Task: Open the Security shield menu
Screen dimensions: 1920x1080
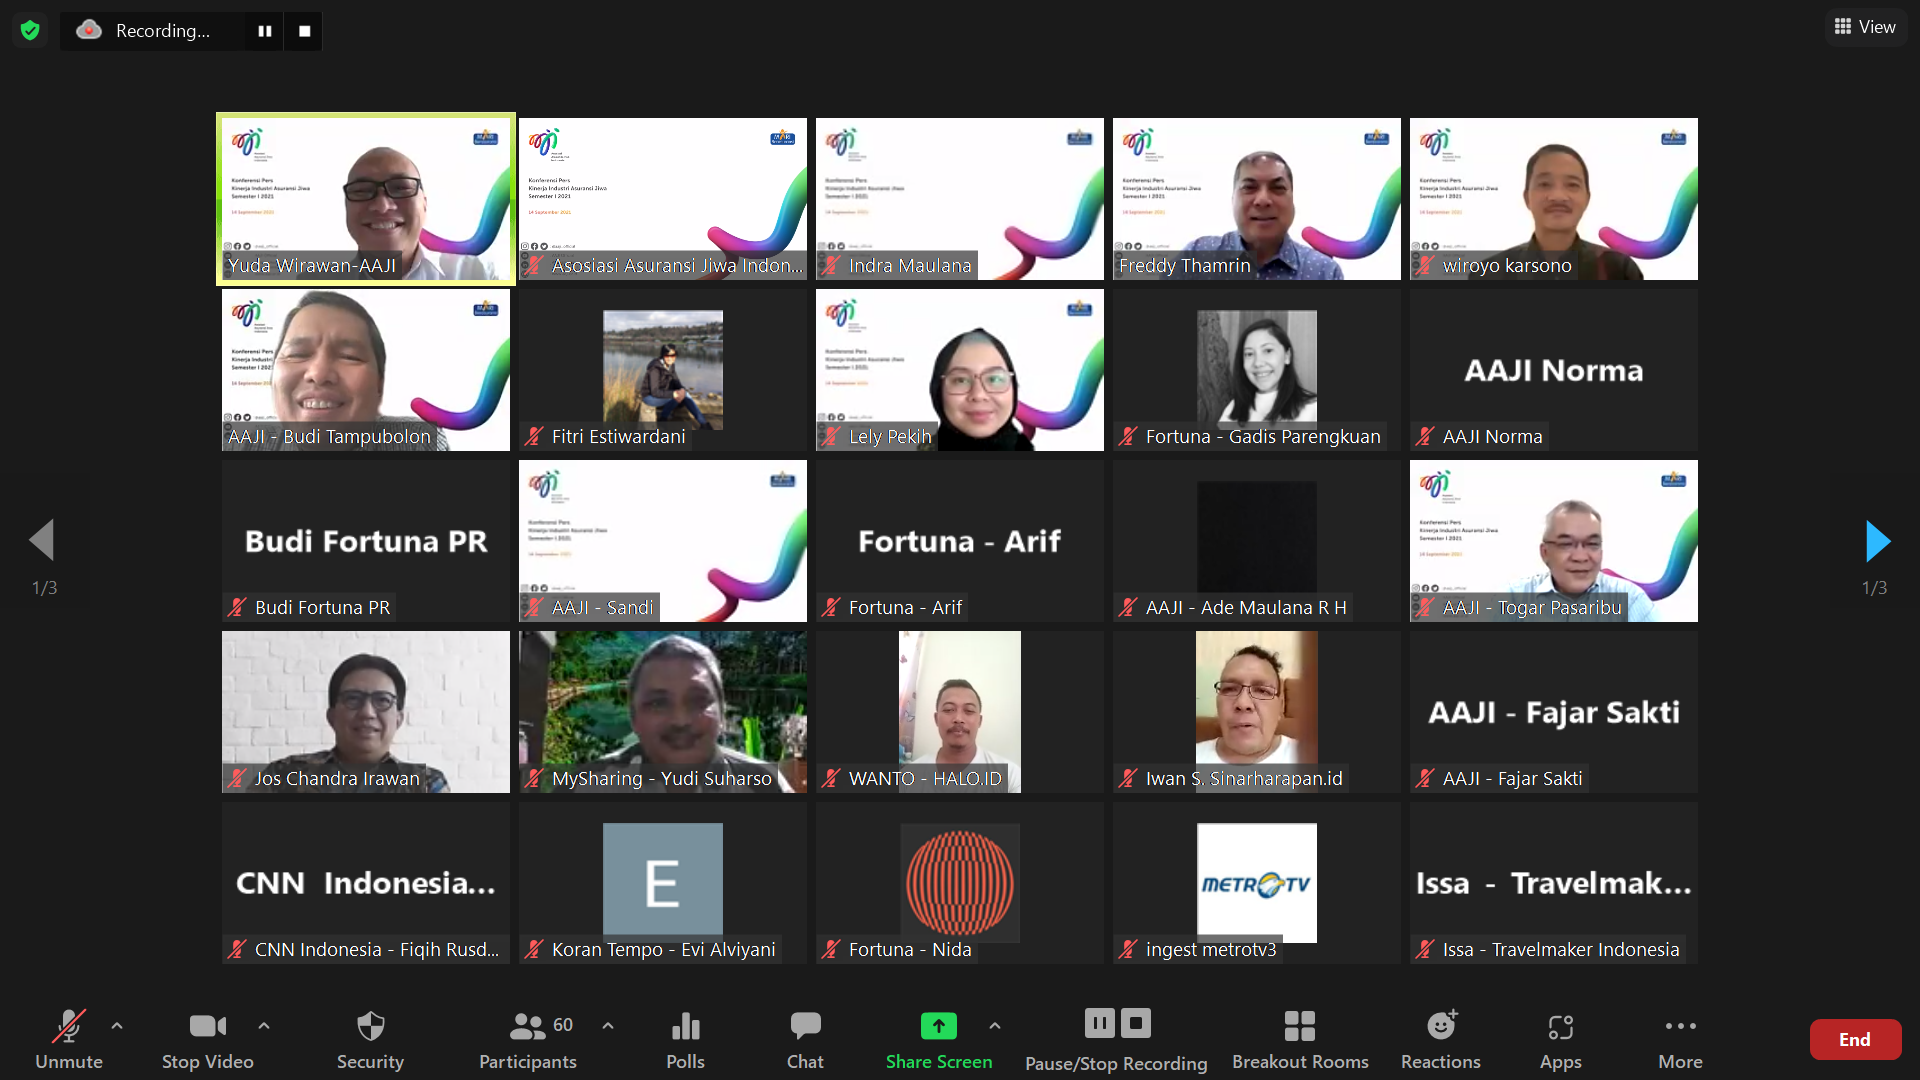Action: pos(370,1040)
